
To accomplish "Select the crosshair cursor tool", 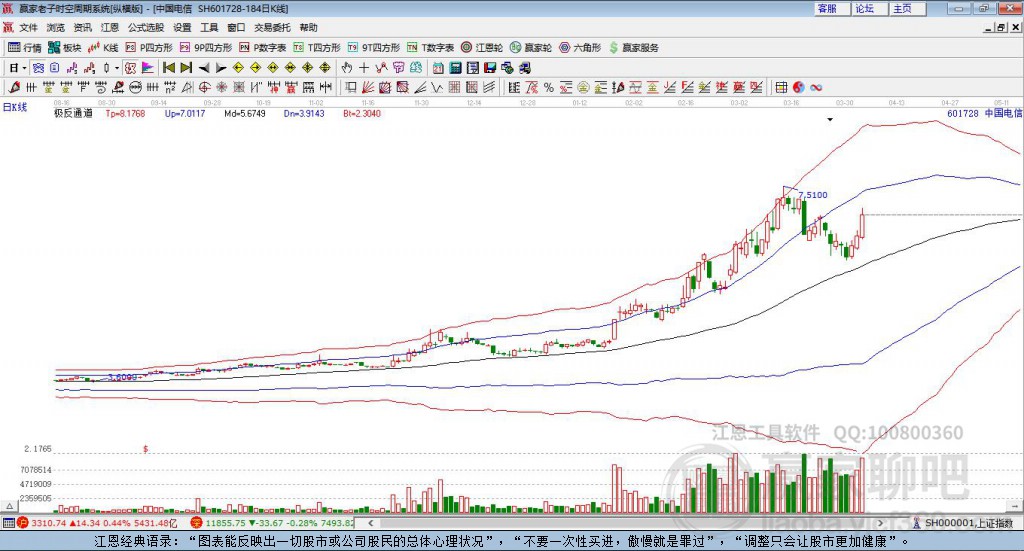I will tap(364, 68).
